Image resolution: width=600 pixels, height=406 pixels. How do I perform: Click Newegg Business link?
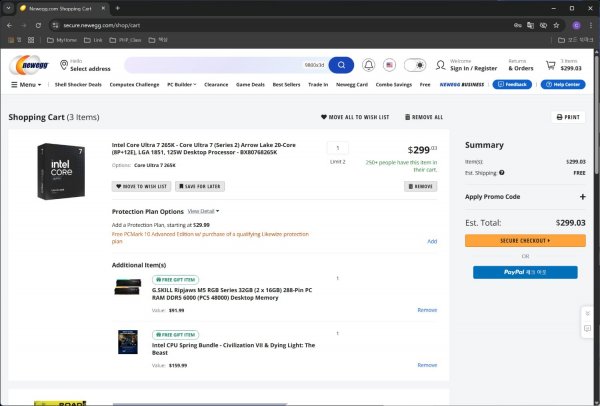pos(461,85)
